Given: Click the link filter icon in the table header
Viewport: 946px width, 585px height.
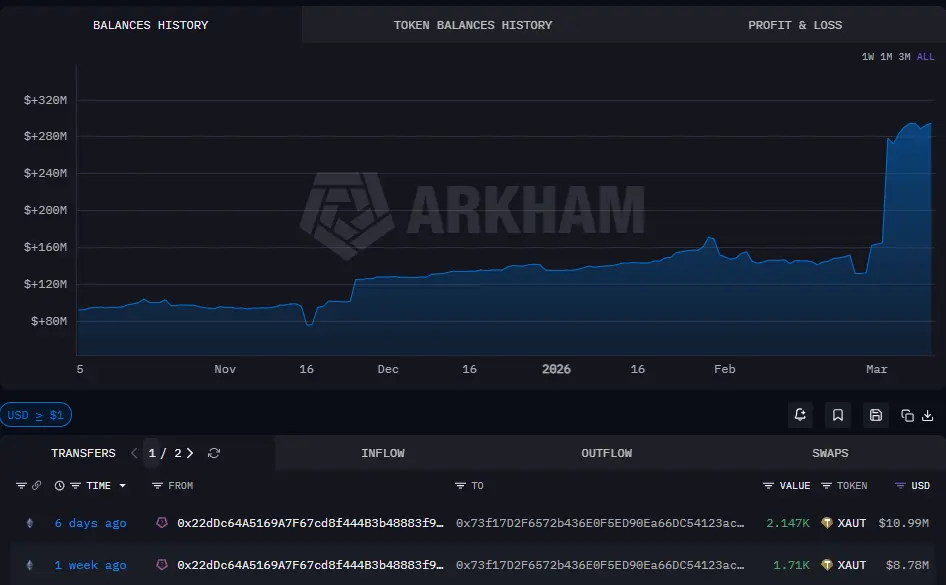Looking at the screenshot, I should [x=37, y=485].
